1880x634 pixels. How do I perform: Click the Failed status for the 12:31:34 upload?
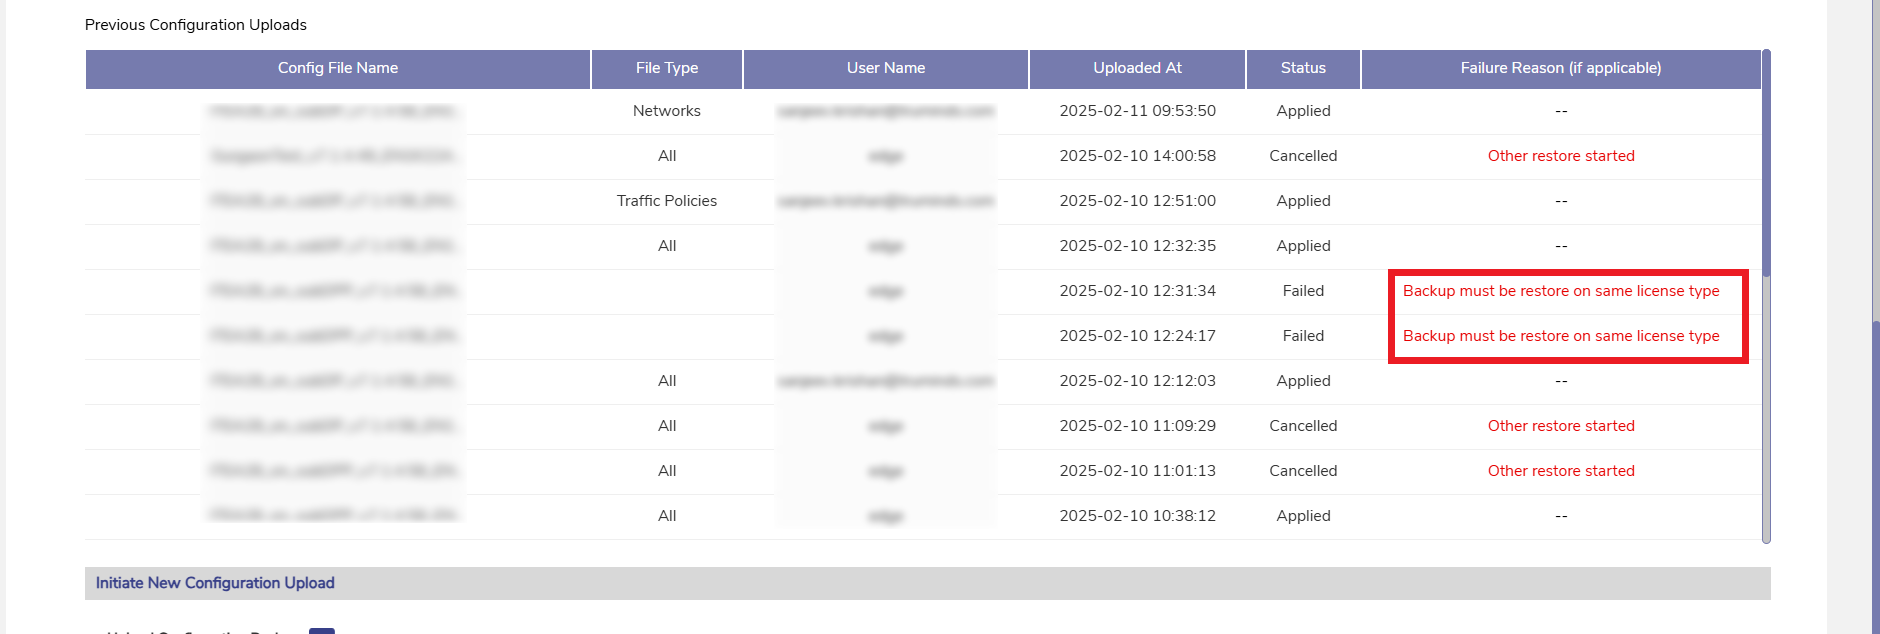1303,291
